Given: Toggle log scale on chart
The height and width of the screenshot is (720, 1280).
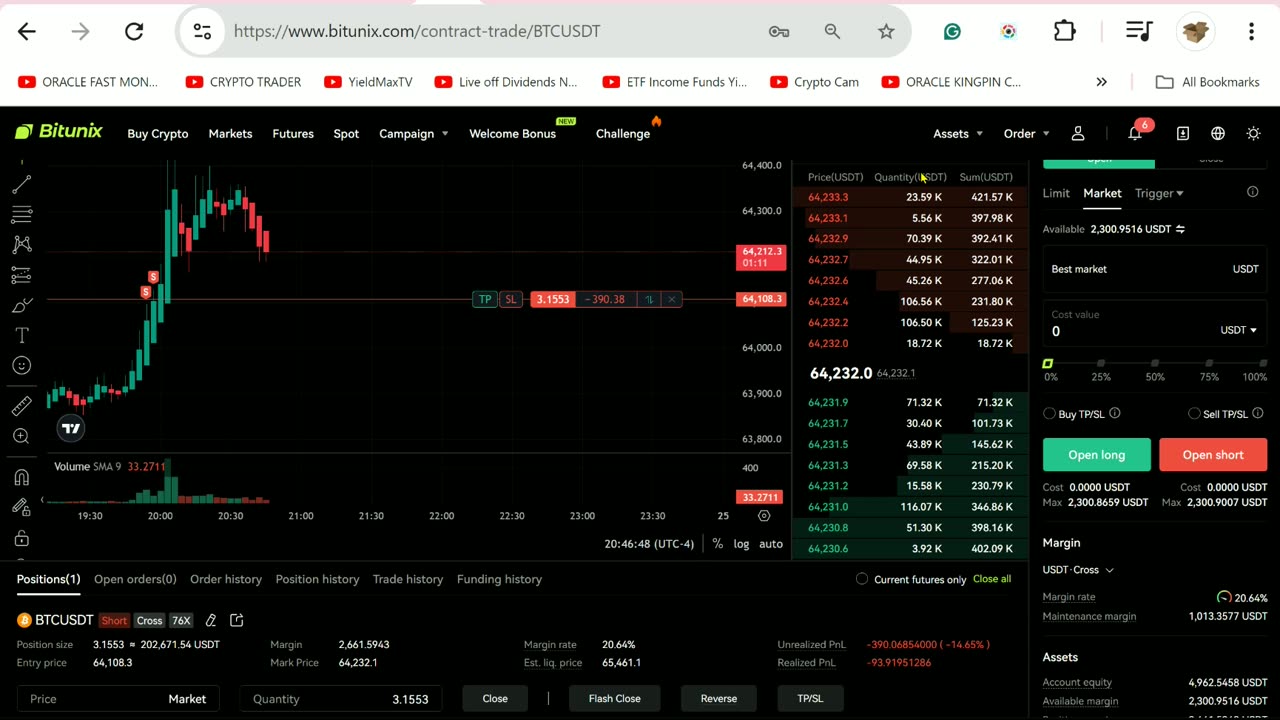Looking at the screenshot, I should [x=741, y=544].
